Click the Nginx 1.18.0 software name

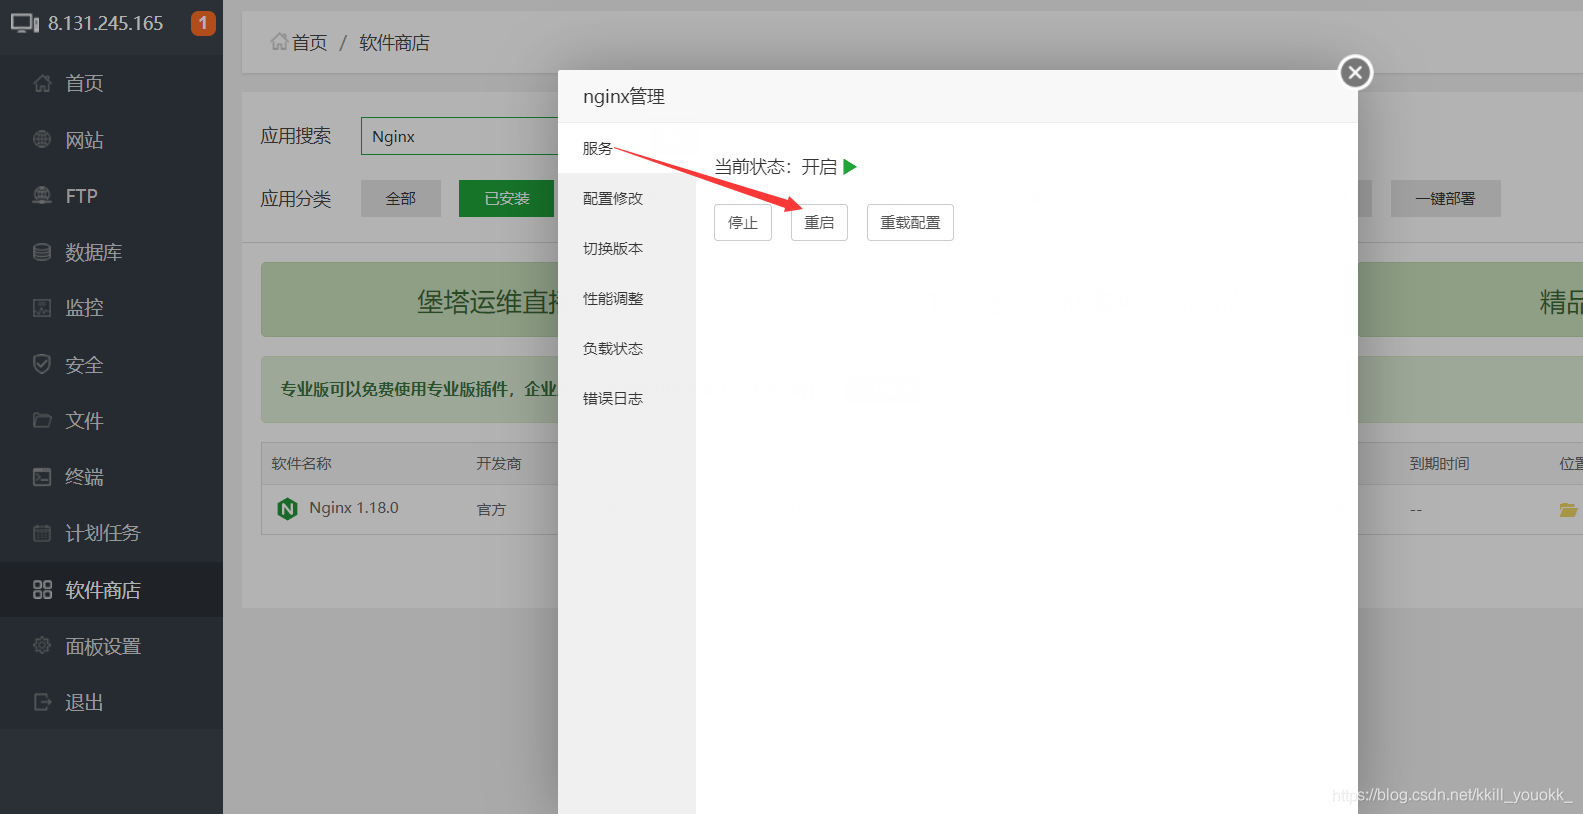click(x=354, y=508)
